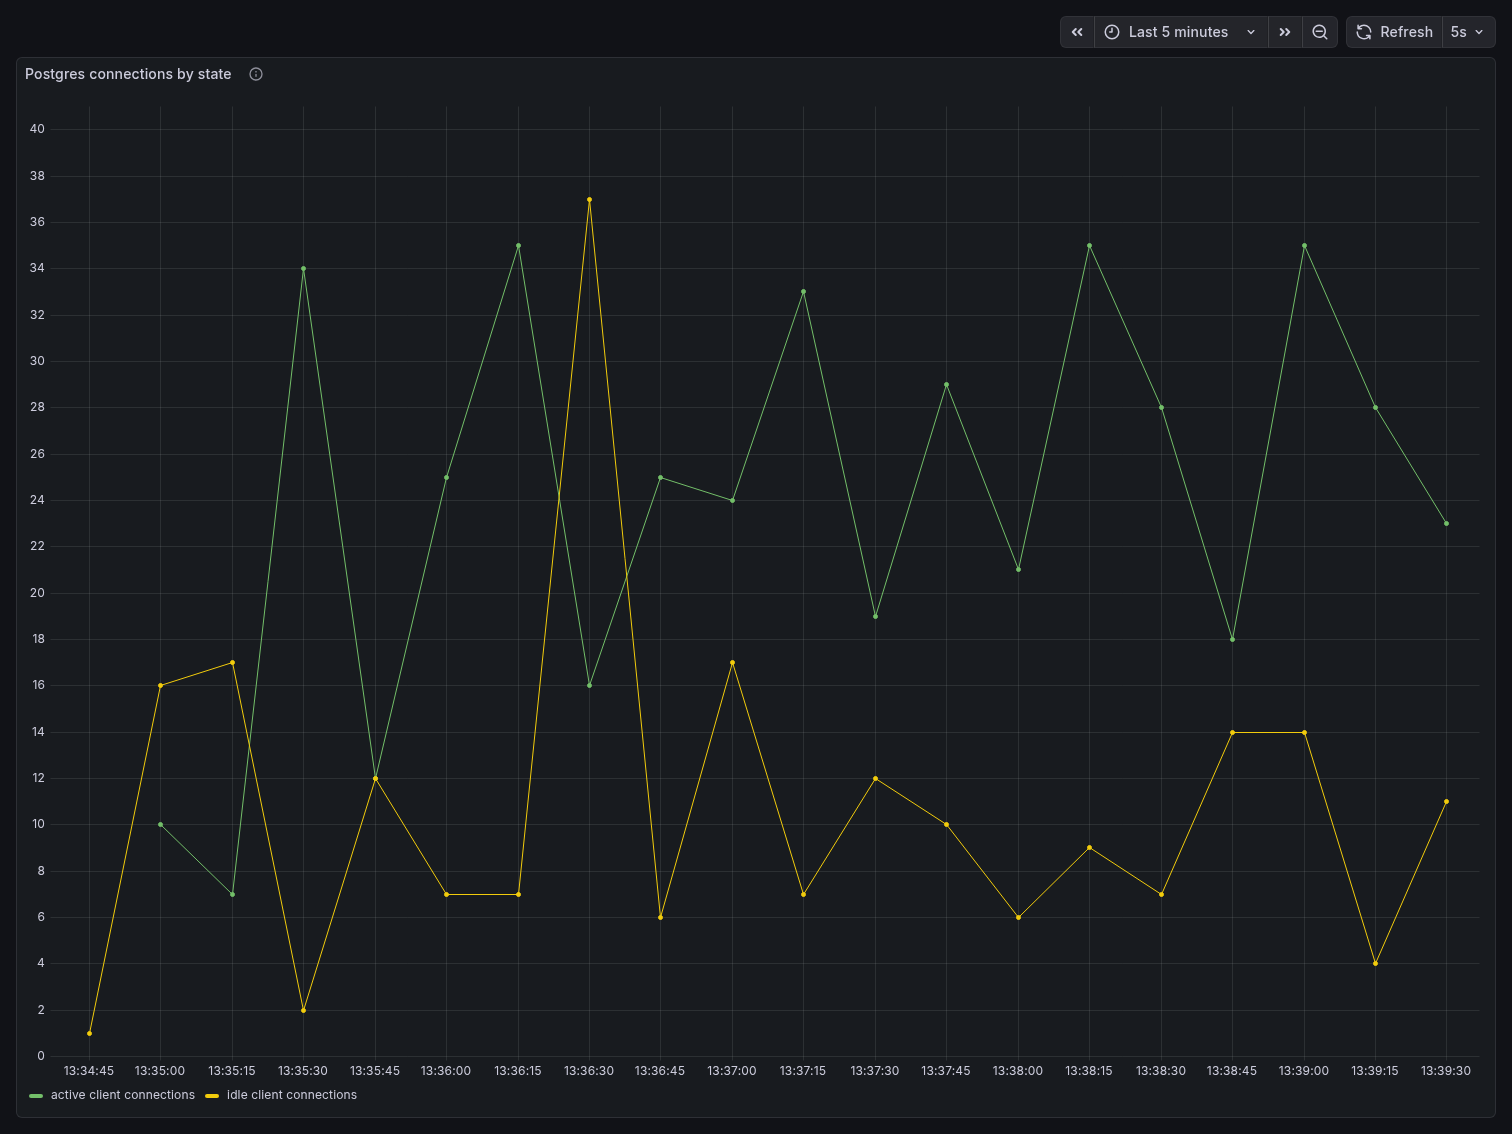This screenshot has height=1134, width=1512.
Task: Zoom out the time range
Action: pos(1320,32)
